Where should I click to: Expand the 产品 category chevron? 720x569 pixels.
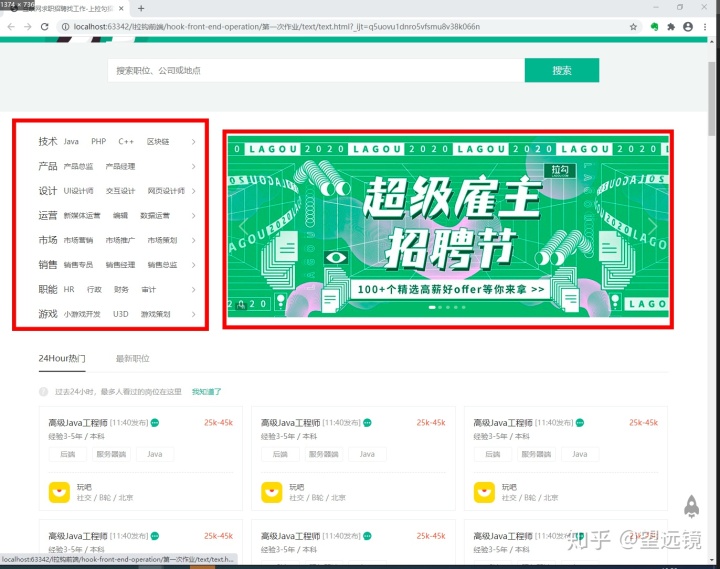[x=193, y=166]
